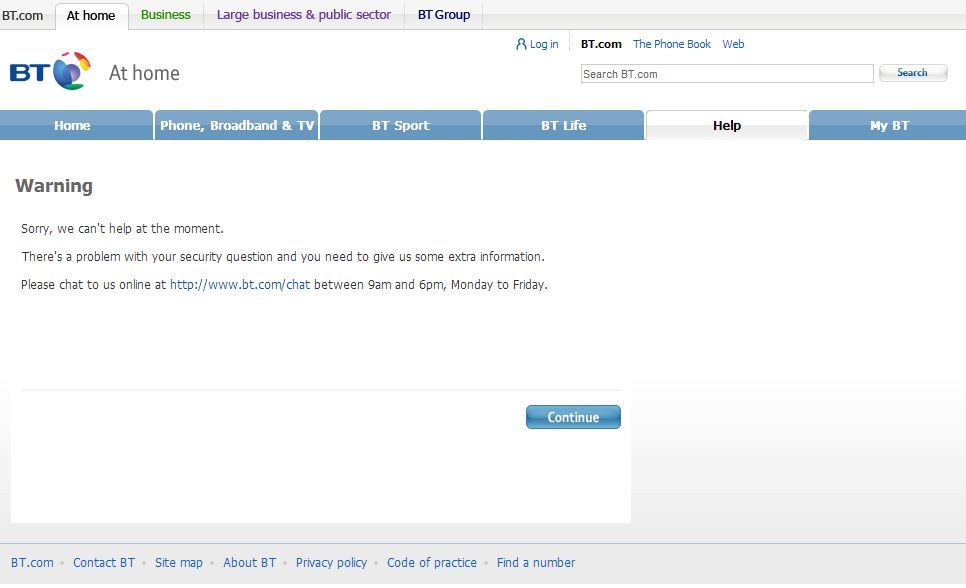Click the Log in link
Screen dimensions: 966x588
coord(544,44)
